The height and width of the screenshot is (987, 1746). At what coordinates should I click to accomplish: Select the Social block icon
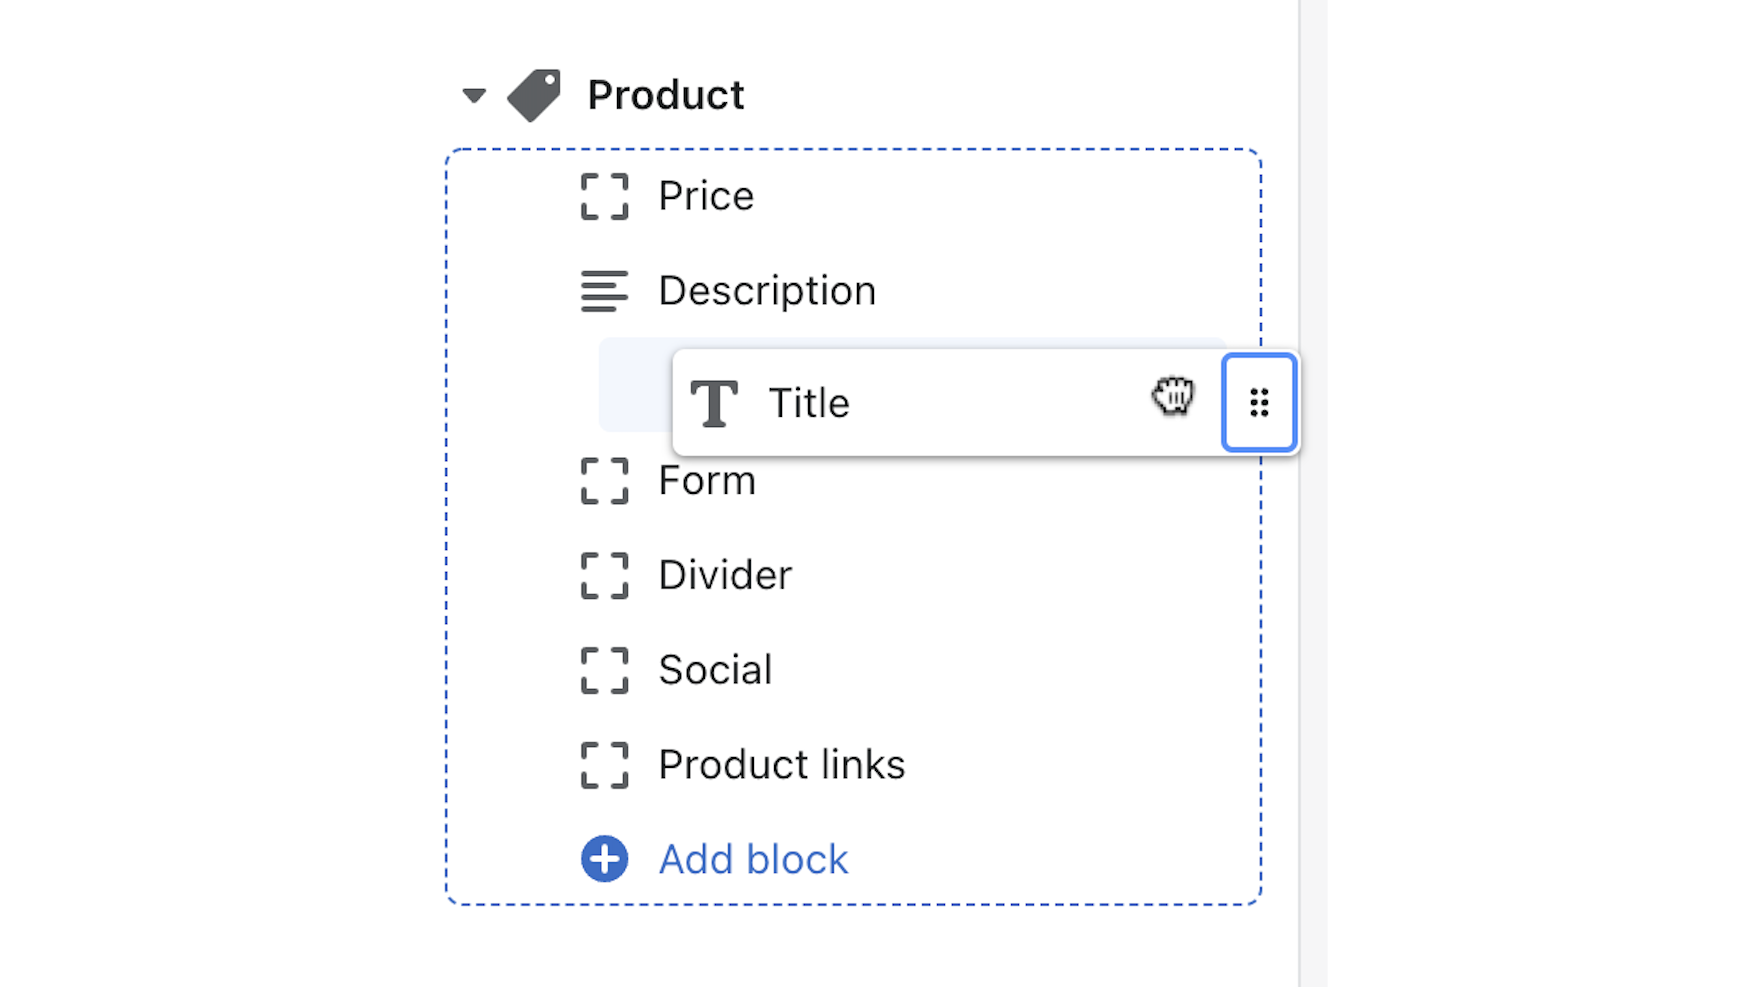(604, 671)
